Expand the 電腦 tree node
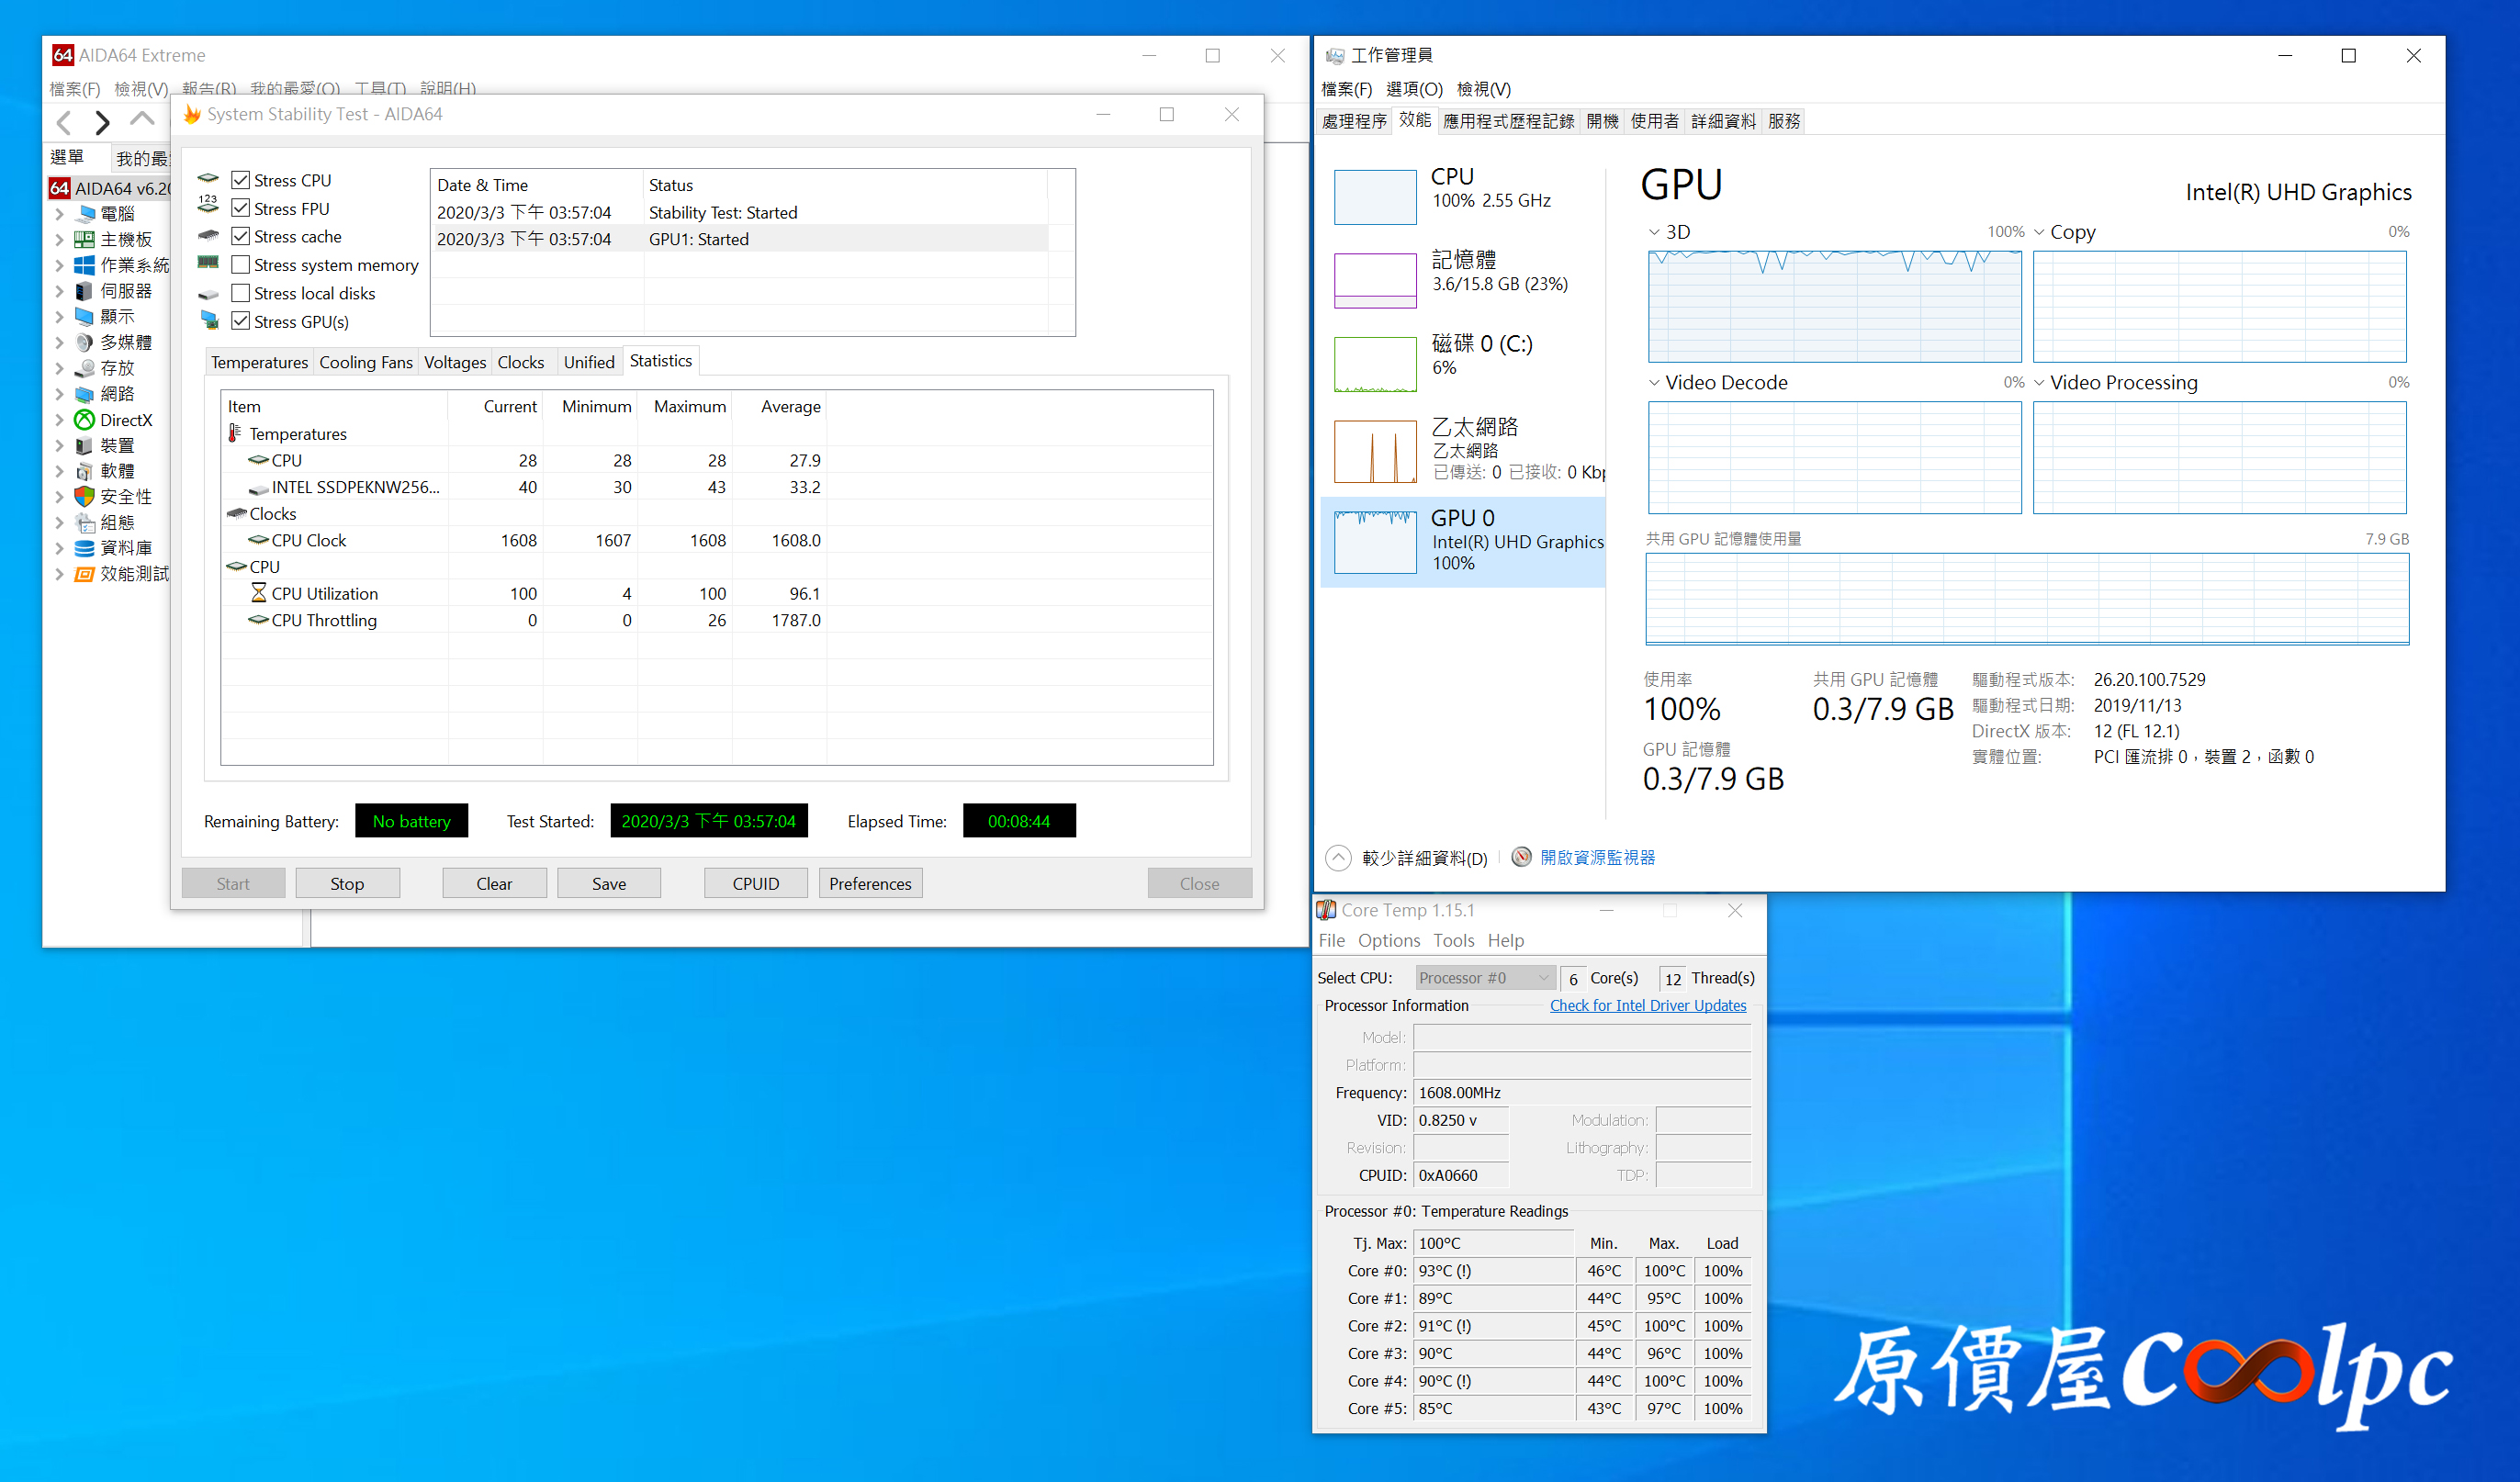Image resolution: width=2520 pixels, height=1482 pixels. pos(59,213)
